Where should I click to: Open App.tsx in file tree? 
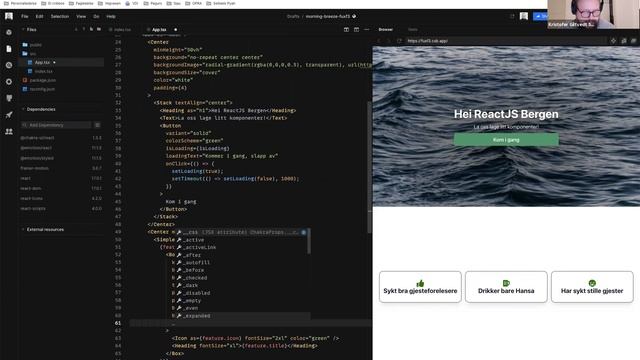tap(42, 62)
